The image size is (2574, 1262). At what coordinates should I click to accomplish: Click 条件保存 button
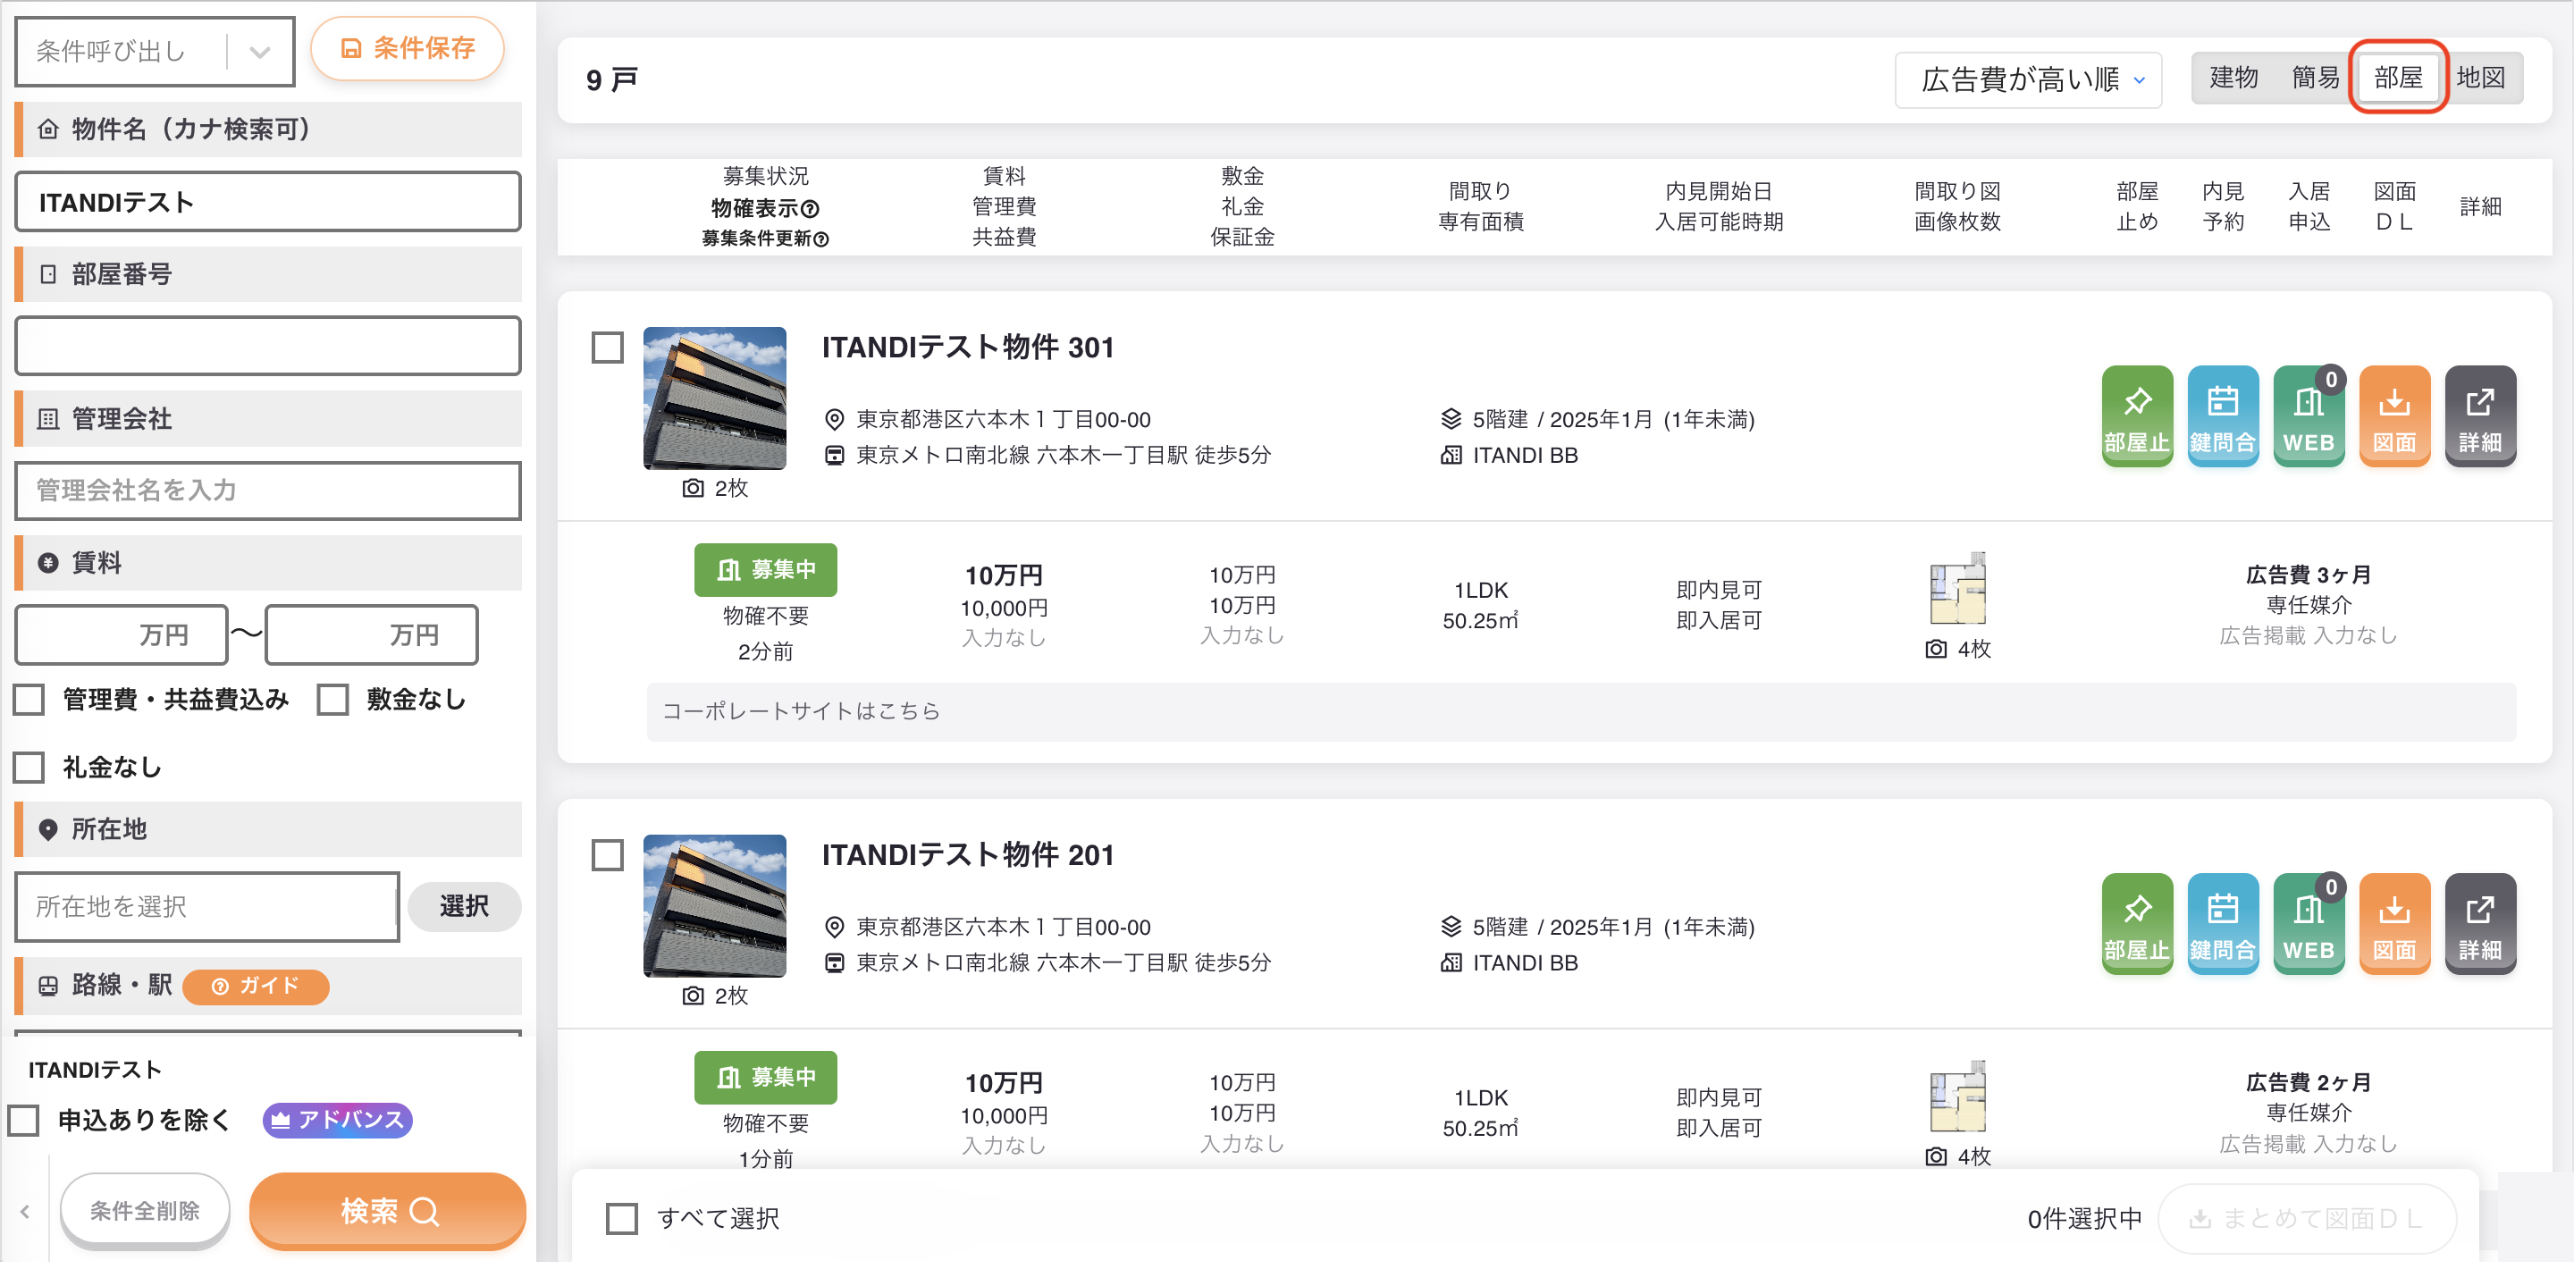(407, 48)
